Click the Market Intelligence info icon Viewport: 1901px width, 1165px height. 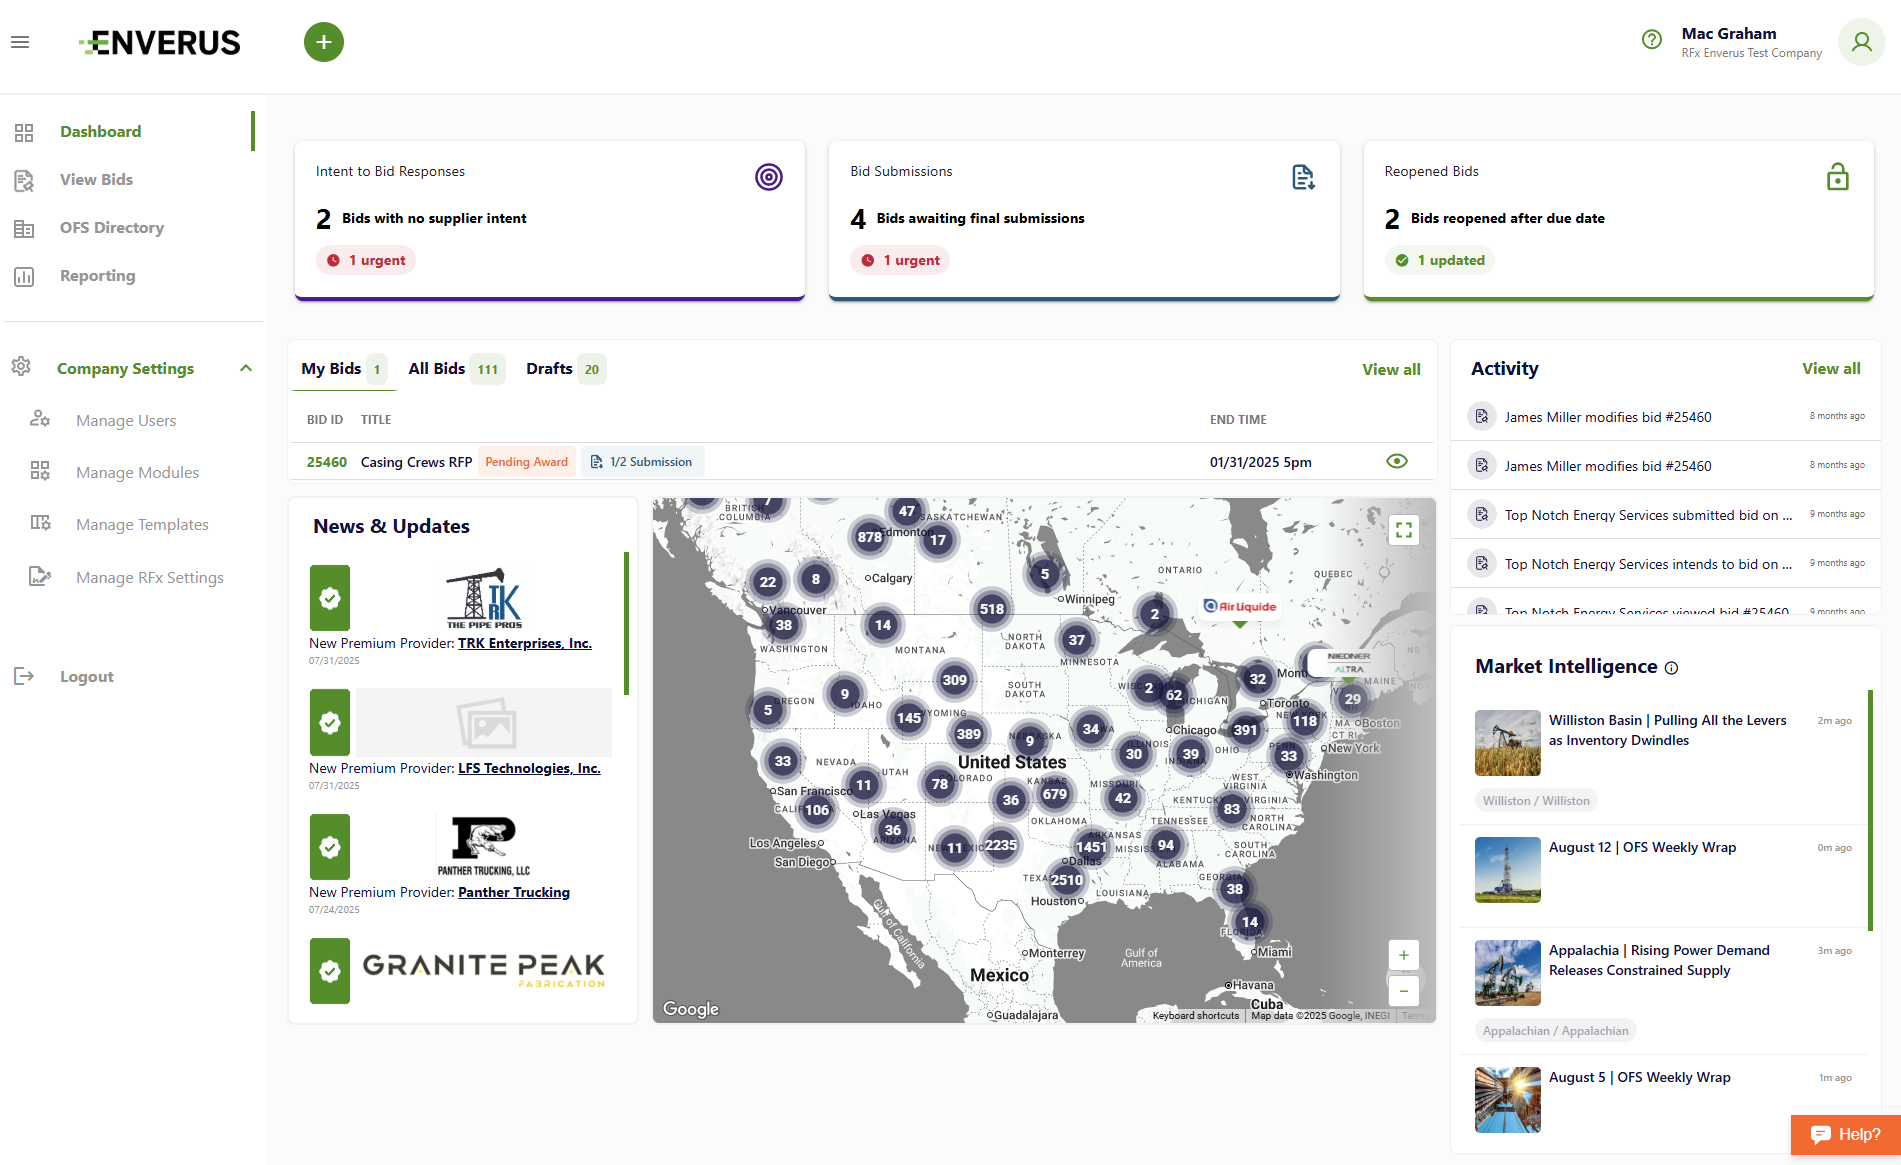[x=1671, y=668]
